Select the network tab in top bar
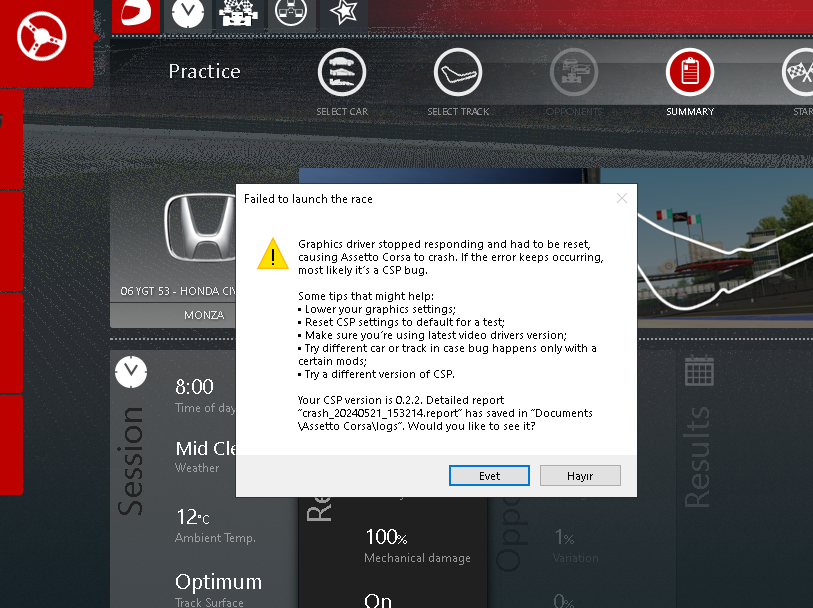The width and height of the screenshot is (813, 608). tap(291, 14)
